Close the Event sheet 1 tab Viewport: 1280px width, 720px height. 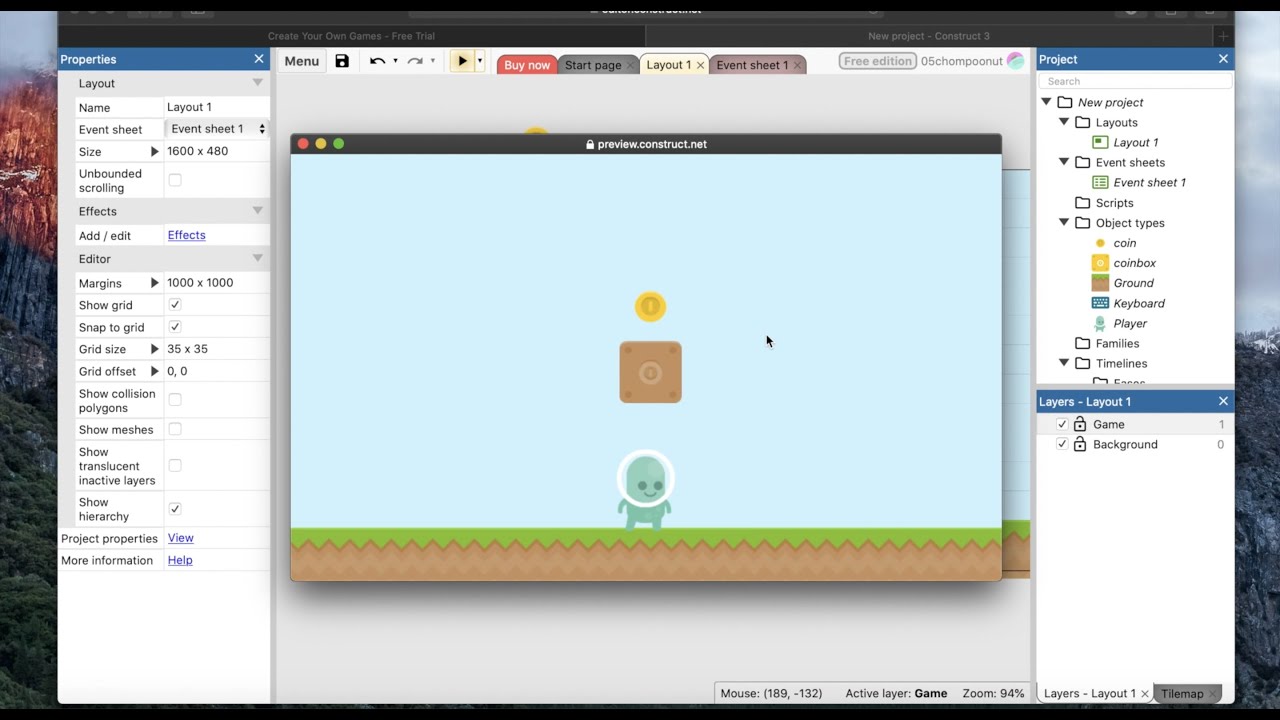[797, 66]
